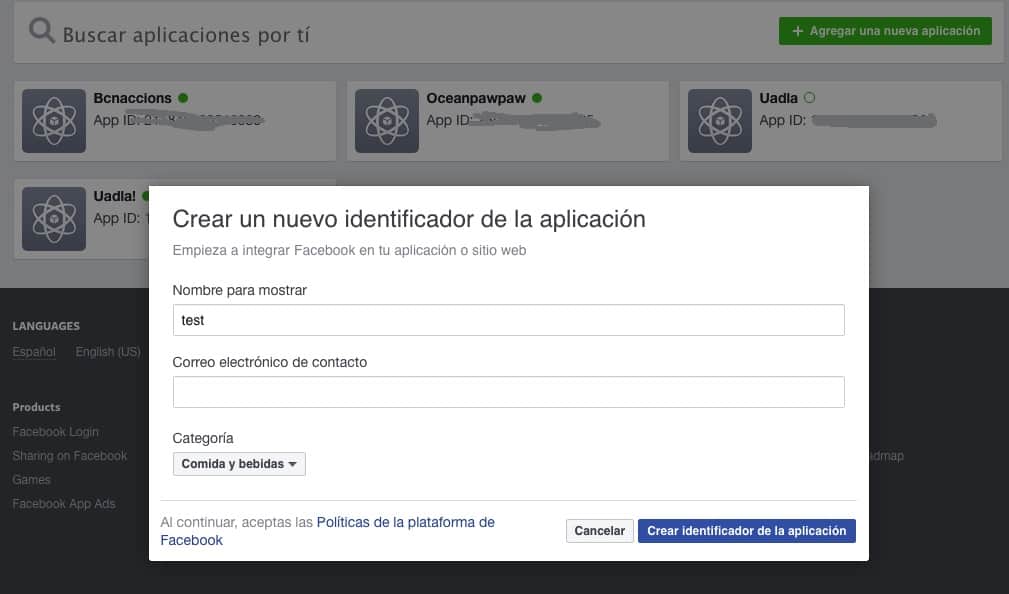Open the Facebook Login product link
The height and width of the screenshot is (594, 1009).
click(x=55, y=432)
